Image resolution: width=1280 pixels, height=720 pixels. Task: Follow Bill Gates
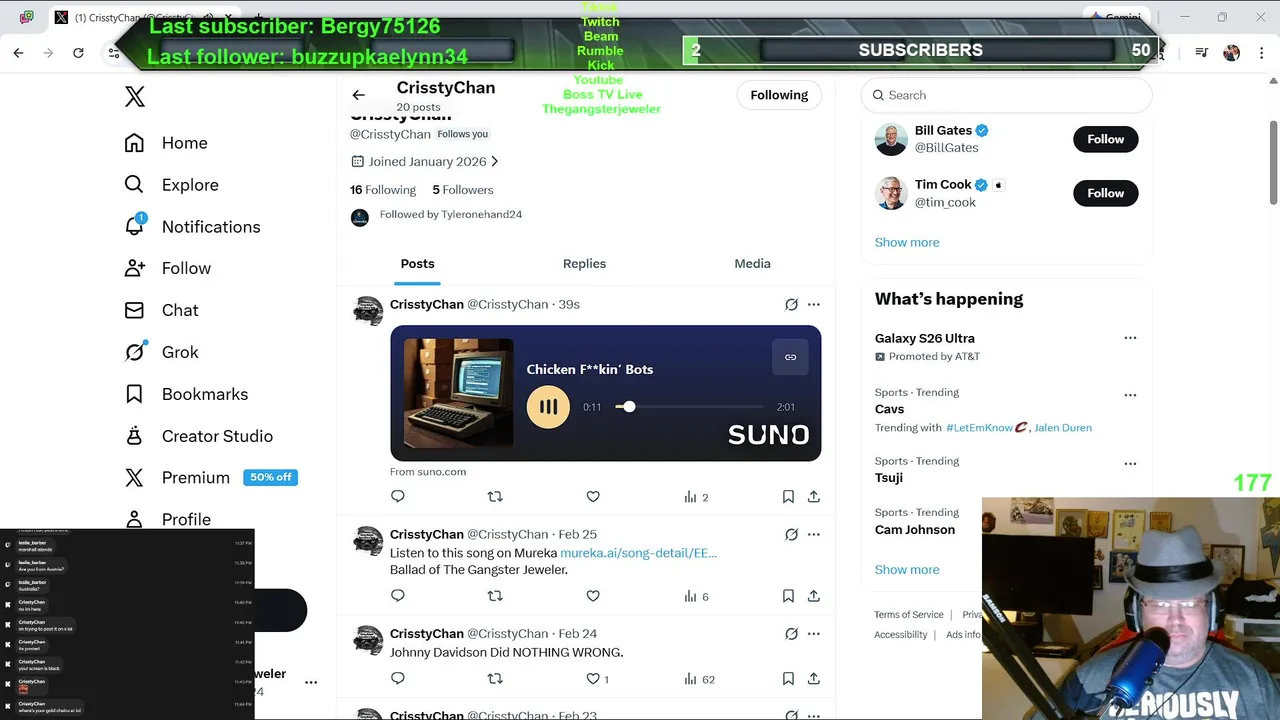(1105, 139)
